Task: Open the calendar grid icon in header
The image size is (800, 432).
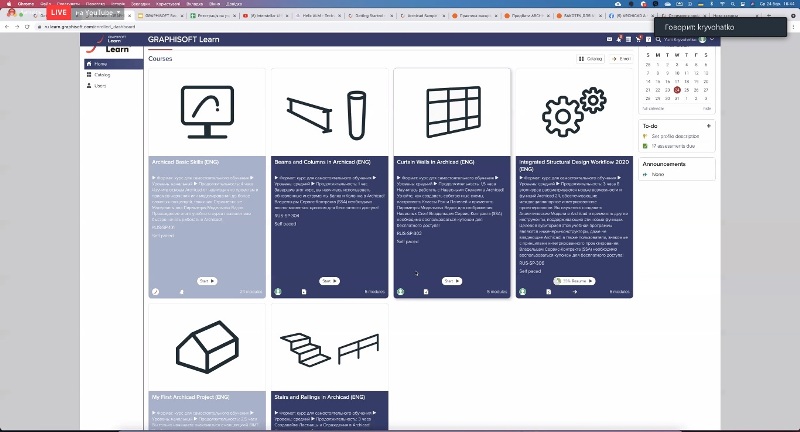Action: pos(629,39)
